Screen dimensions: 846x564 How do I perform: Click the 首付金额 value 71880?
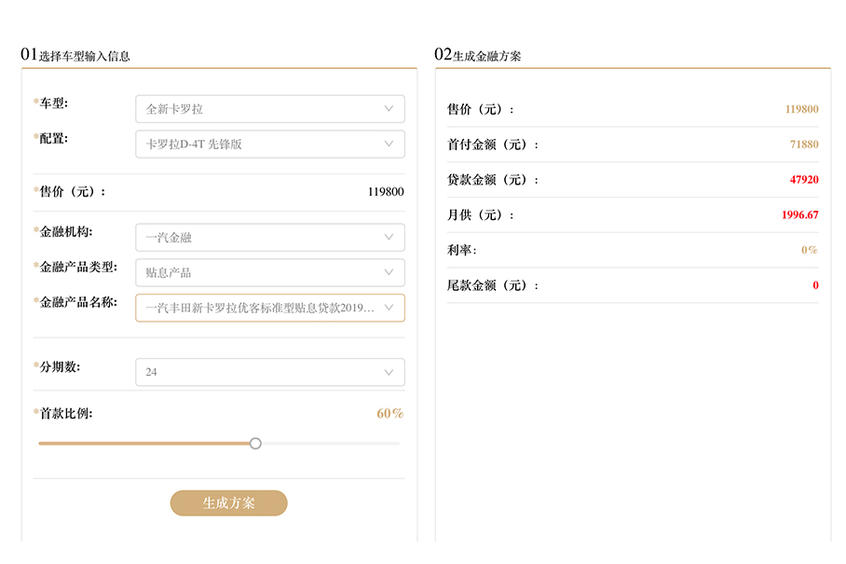click(803, 145)
